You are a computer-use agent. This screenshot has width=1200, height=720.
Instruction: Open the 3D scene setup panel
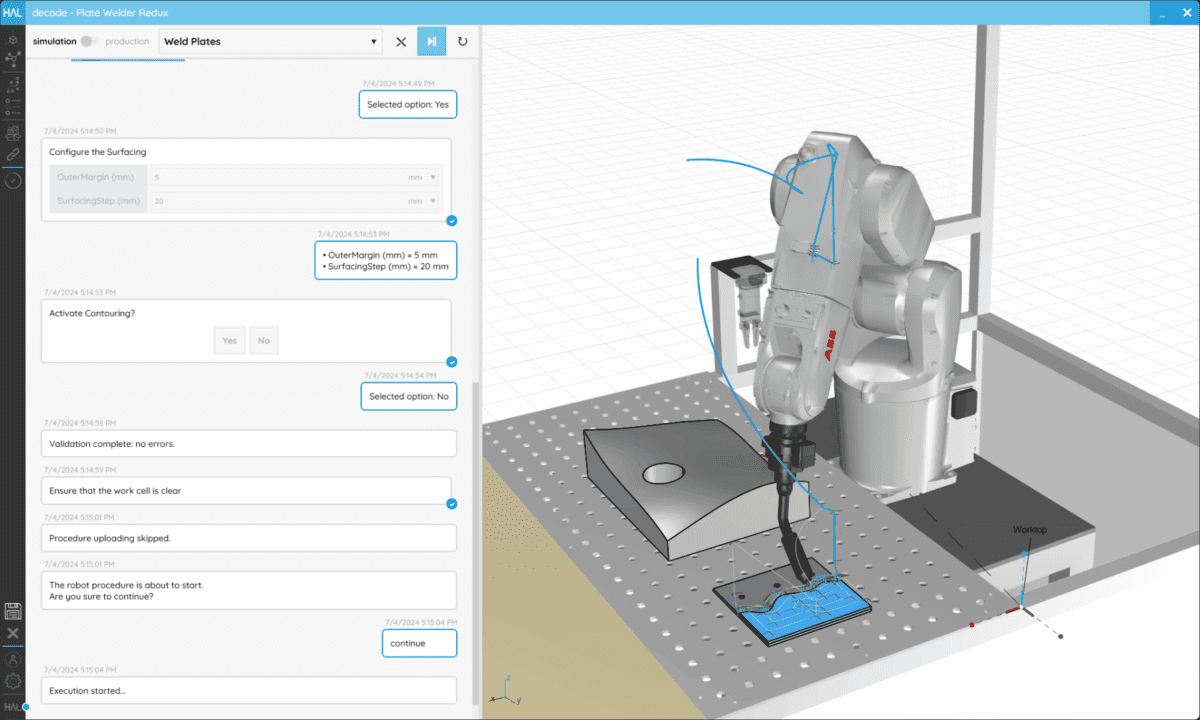(13, 38)
